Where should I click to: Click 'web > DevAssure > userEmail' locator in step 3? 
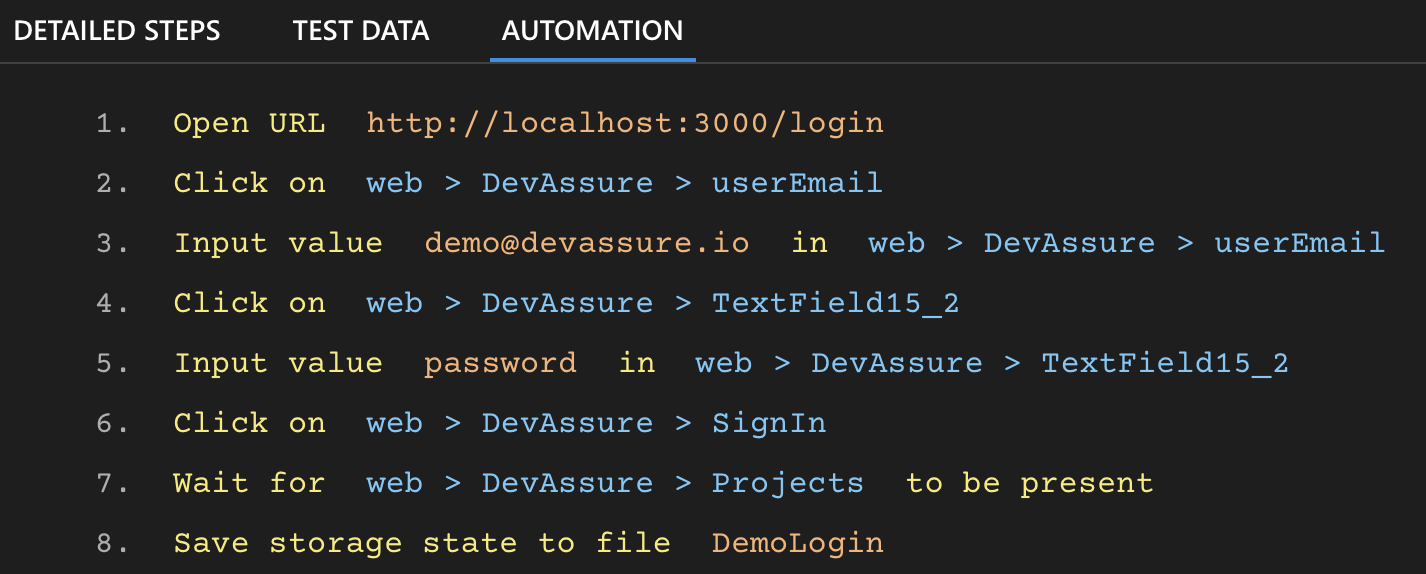click(x=1126, y=243)
